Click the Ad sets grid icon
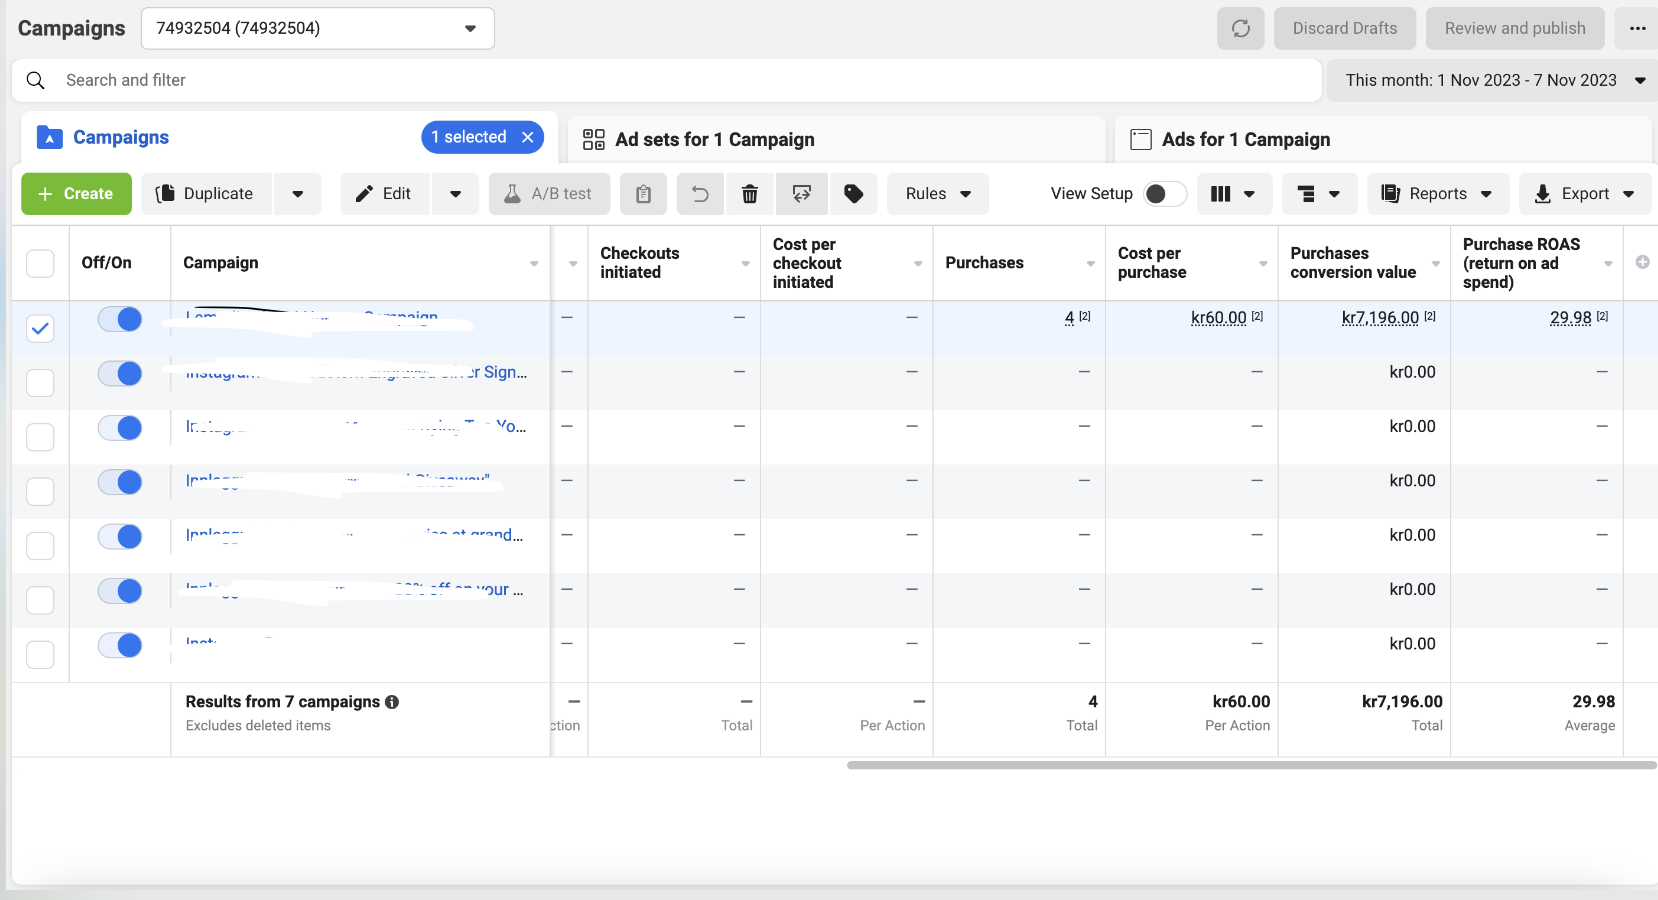This screenshot has width=1658, height=900. coord(594,139)
